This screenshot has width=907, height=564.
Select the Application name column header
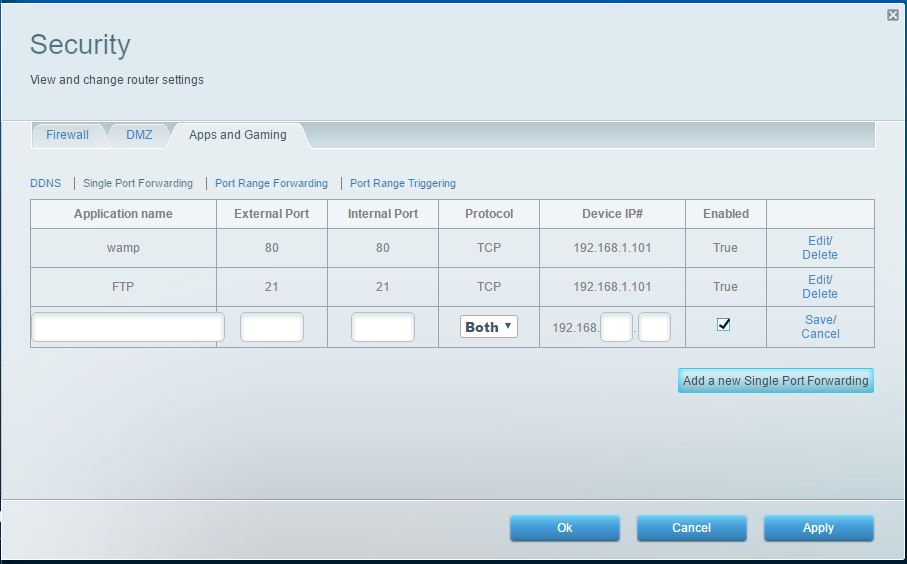123,214
